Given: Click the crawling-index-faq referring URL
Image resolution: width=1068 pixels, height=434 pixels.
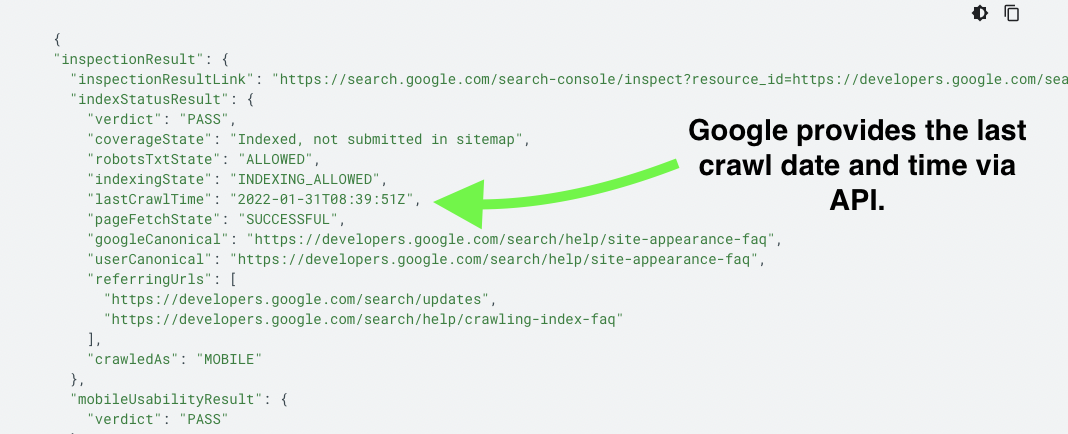Looking at the screenshot, I should coord(363,319).
